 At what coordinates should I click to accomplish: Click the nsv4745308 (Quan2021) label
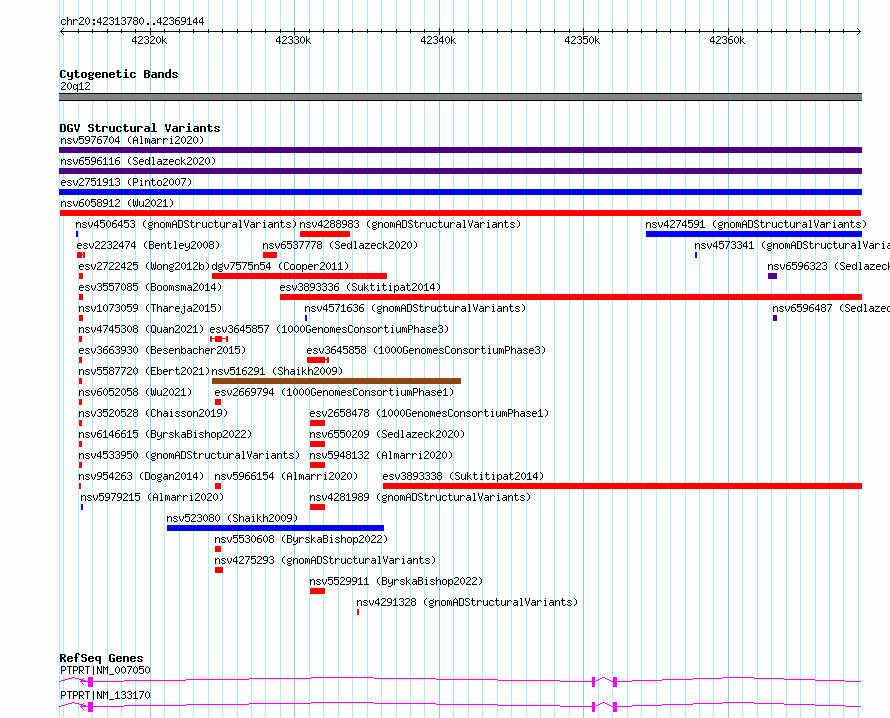(141, 329)
